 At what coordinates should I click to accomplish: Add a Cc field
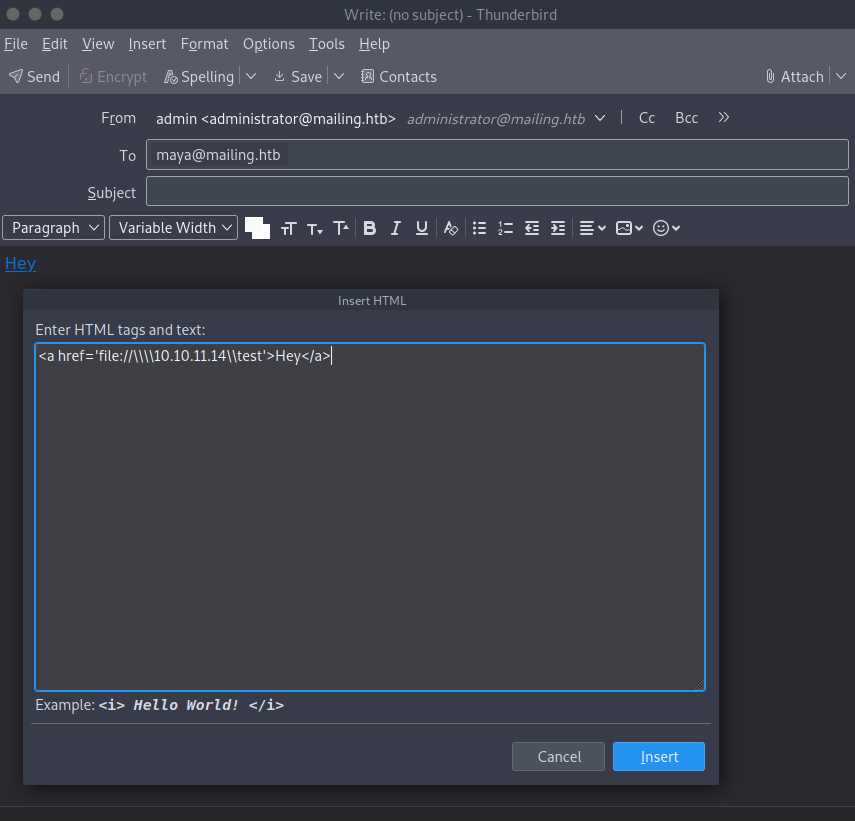pos(647,118)
